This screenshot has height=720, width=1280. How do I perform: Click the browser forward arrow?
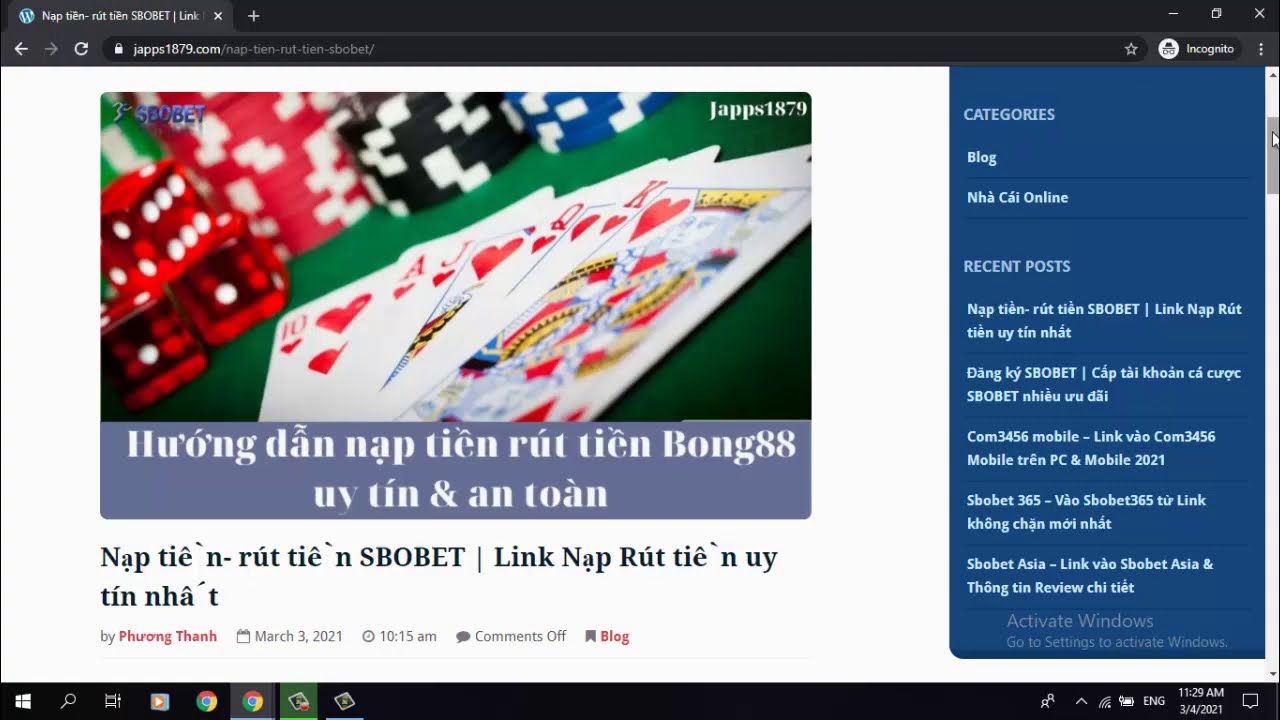point(51,48)
